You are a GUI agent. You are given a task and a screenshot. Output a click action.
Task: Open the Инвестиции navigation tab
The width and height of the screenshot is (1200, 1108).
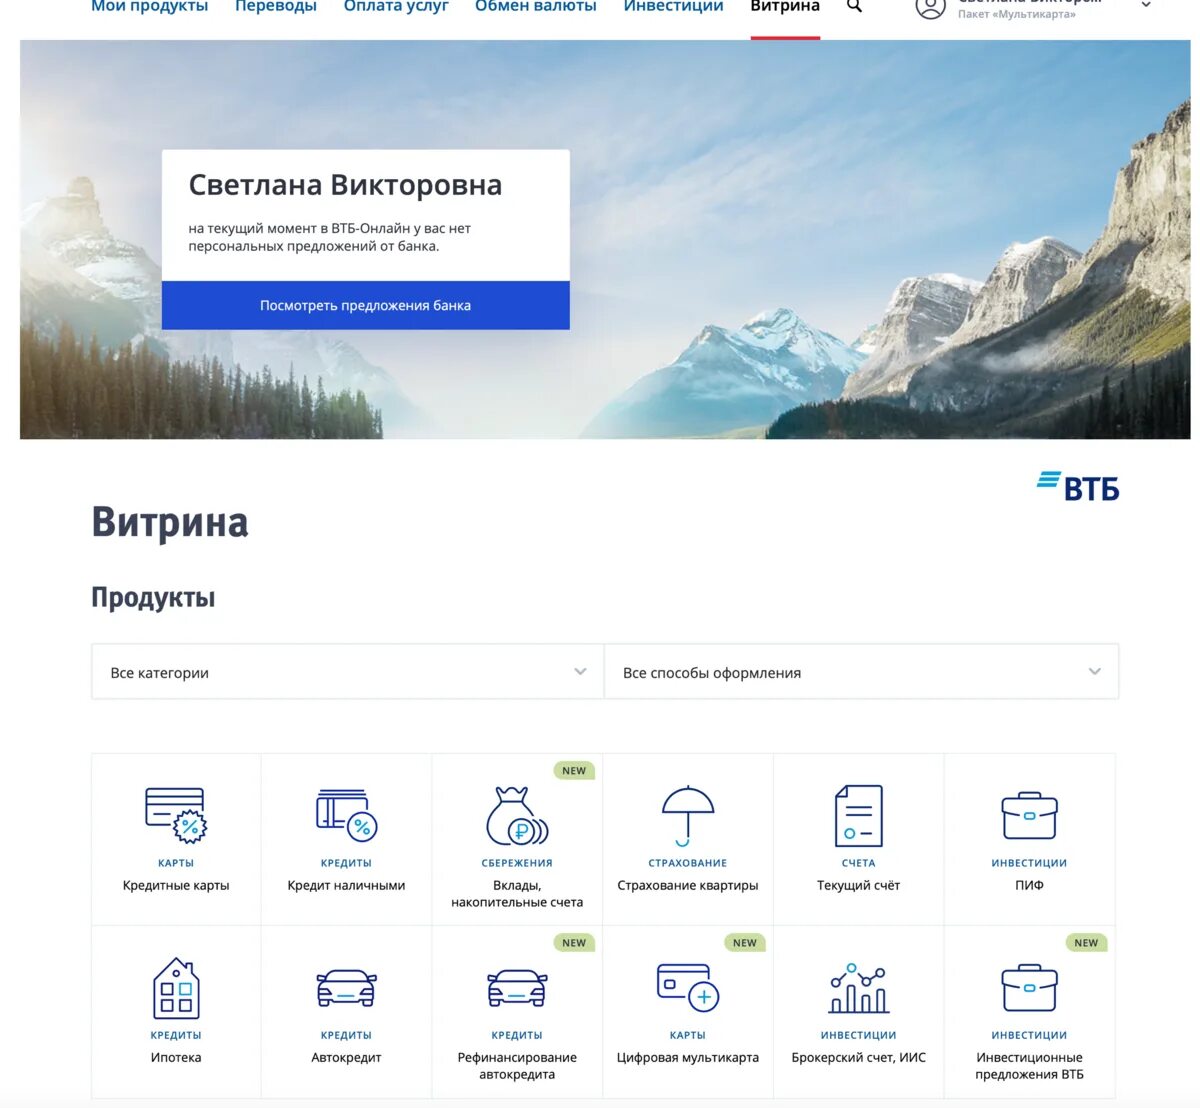click(674, 6)
